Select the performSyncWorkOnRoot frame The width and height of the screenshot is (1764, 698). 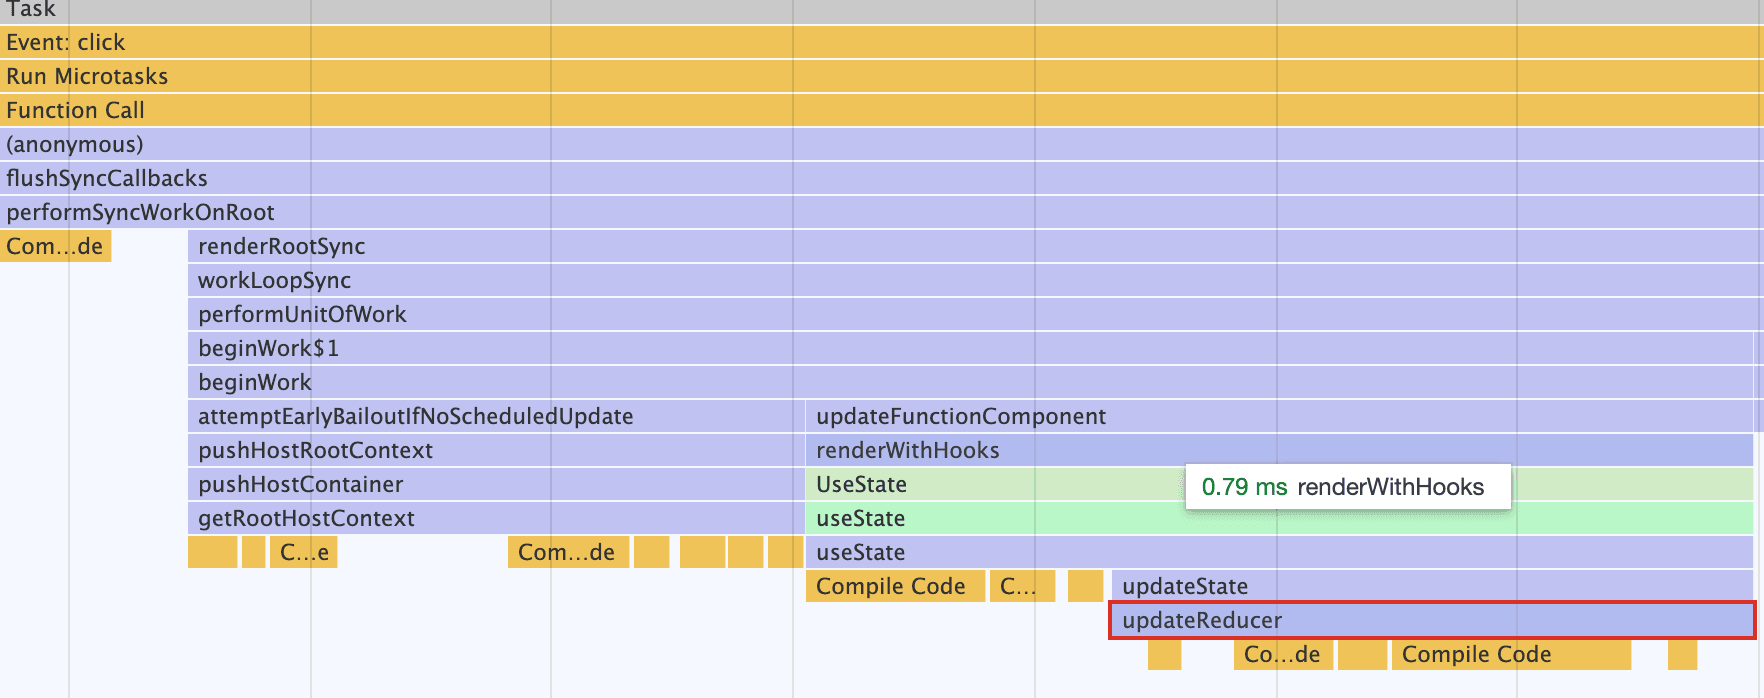pos(880,212)
